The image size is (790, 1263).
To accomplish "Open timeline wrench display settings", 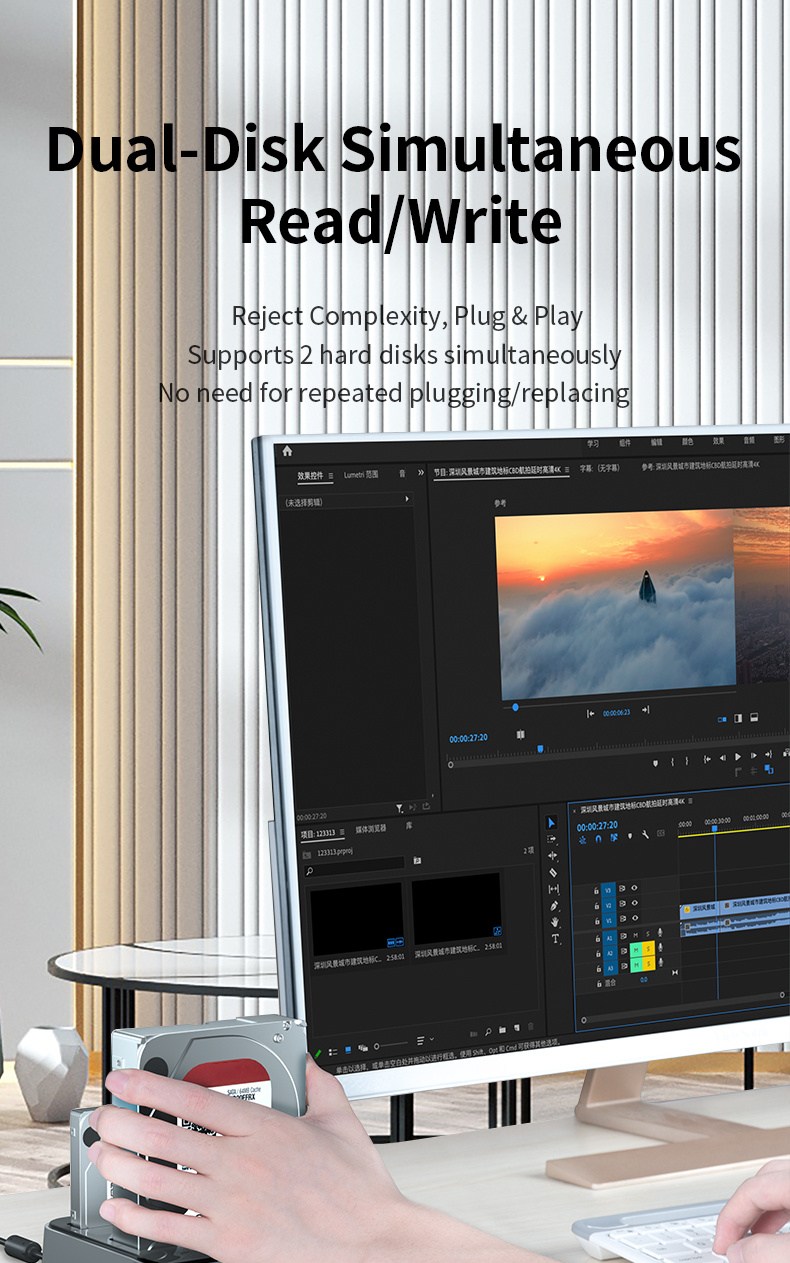I will click(x=645, y=835).
